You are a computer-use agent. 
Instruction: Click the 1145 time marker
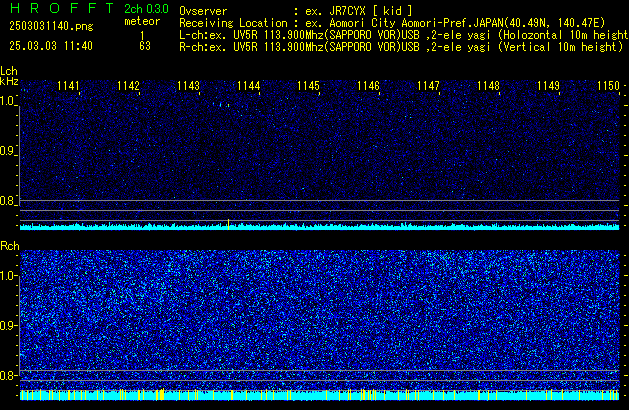[x=308, y=86]
